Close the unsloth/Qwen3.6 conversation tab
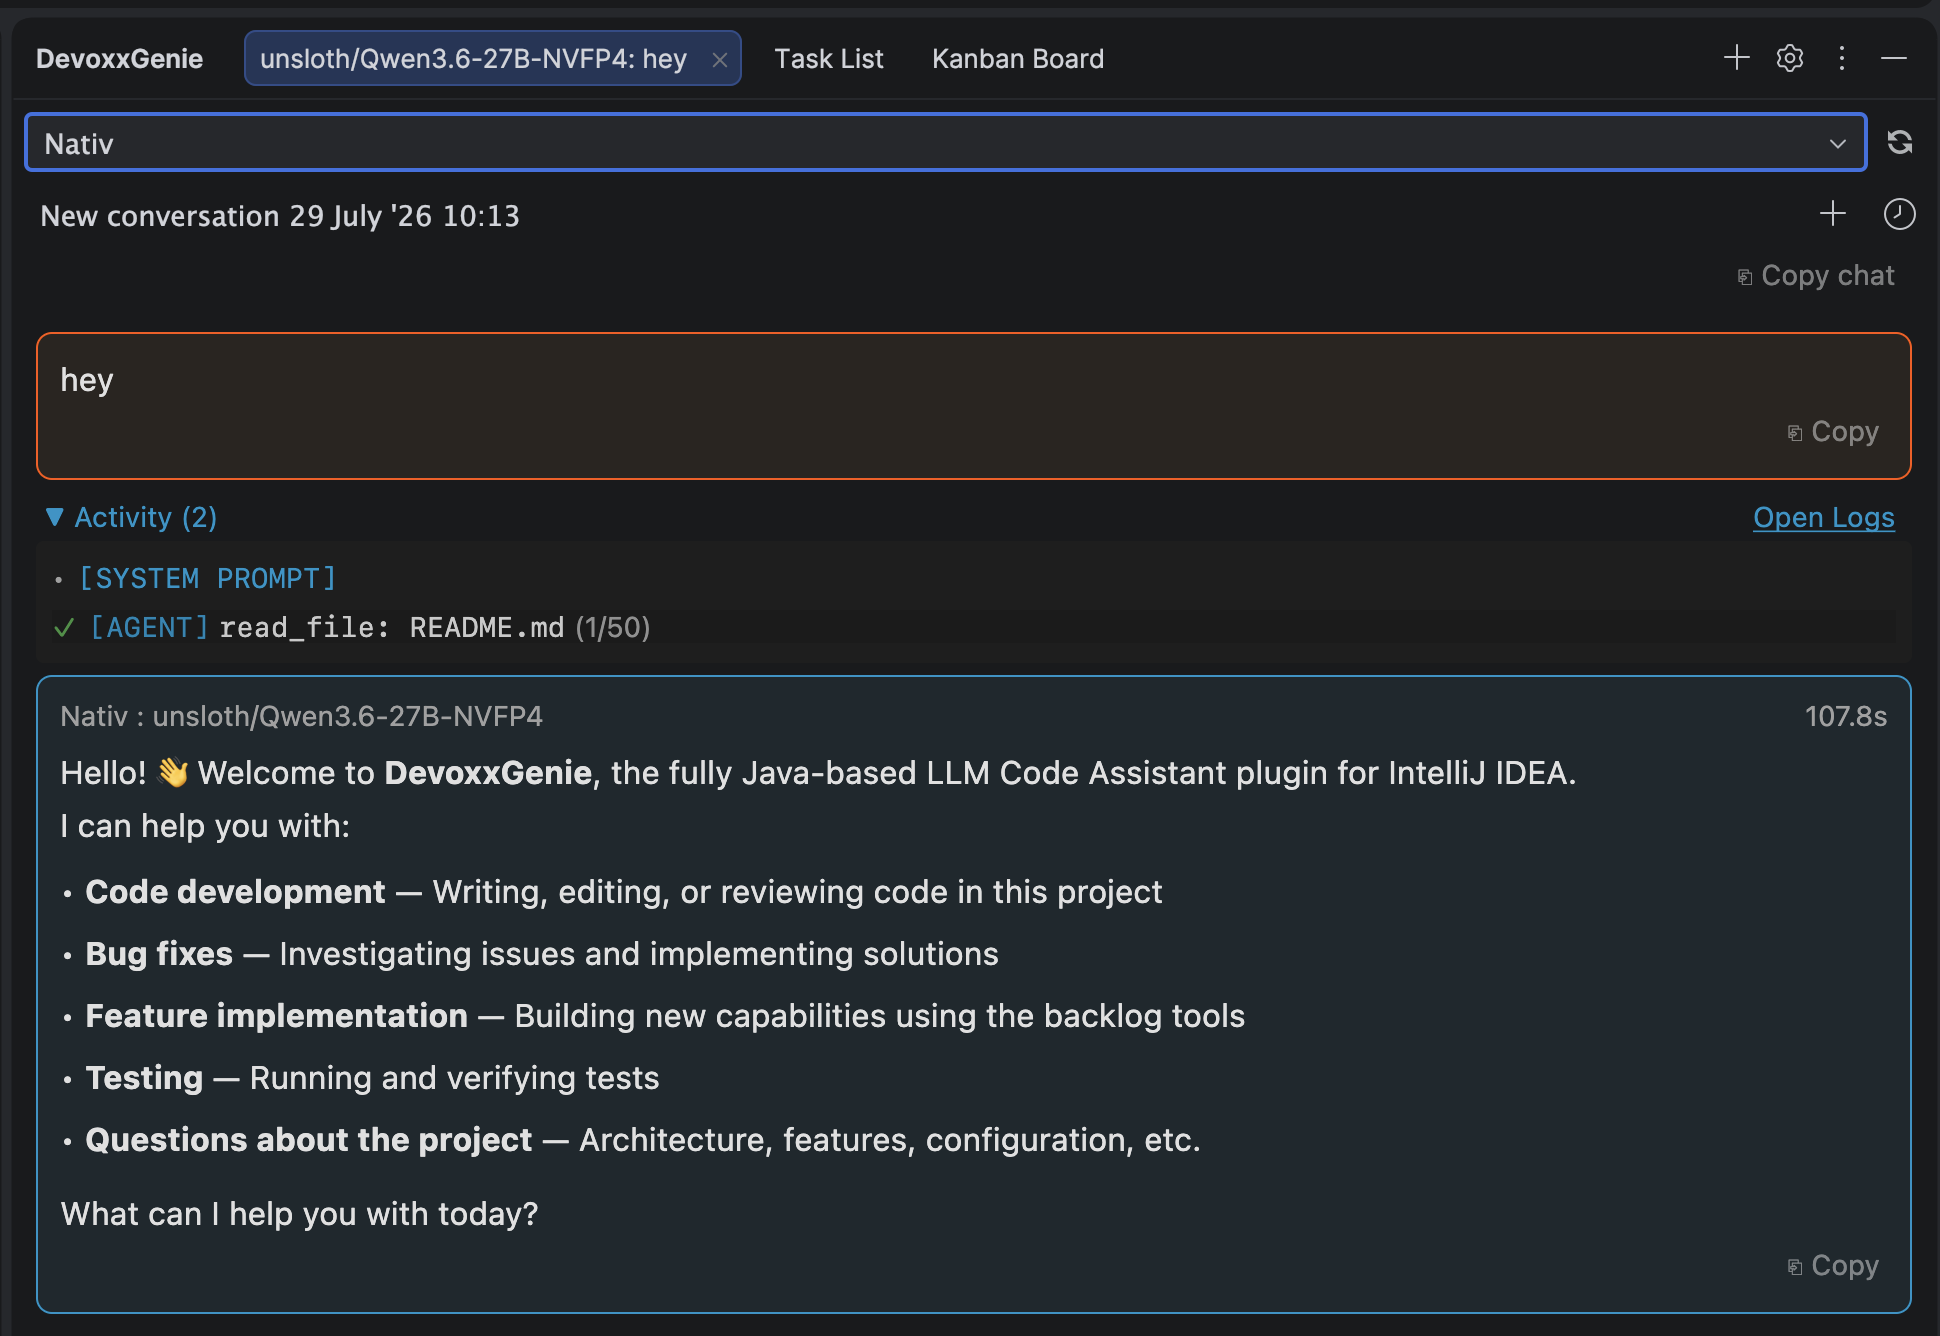 (x=719, y=60)
